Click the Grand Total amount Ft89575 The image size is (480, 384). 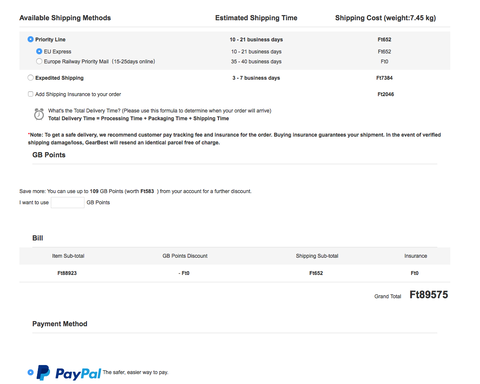click(x=429, y=295)
